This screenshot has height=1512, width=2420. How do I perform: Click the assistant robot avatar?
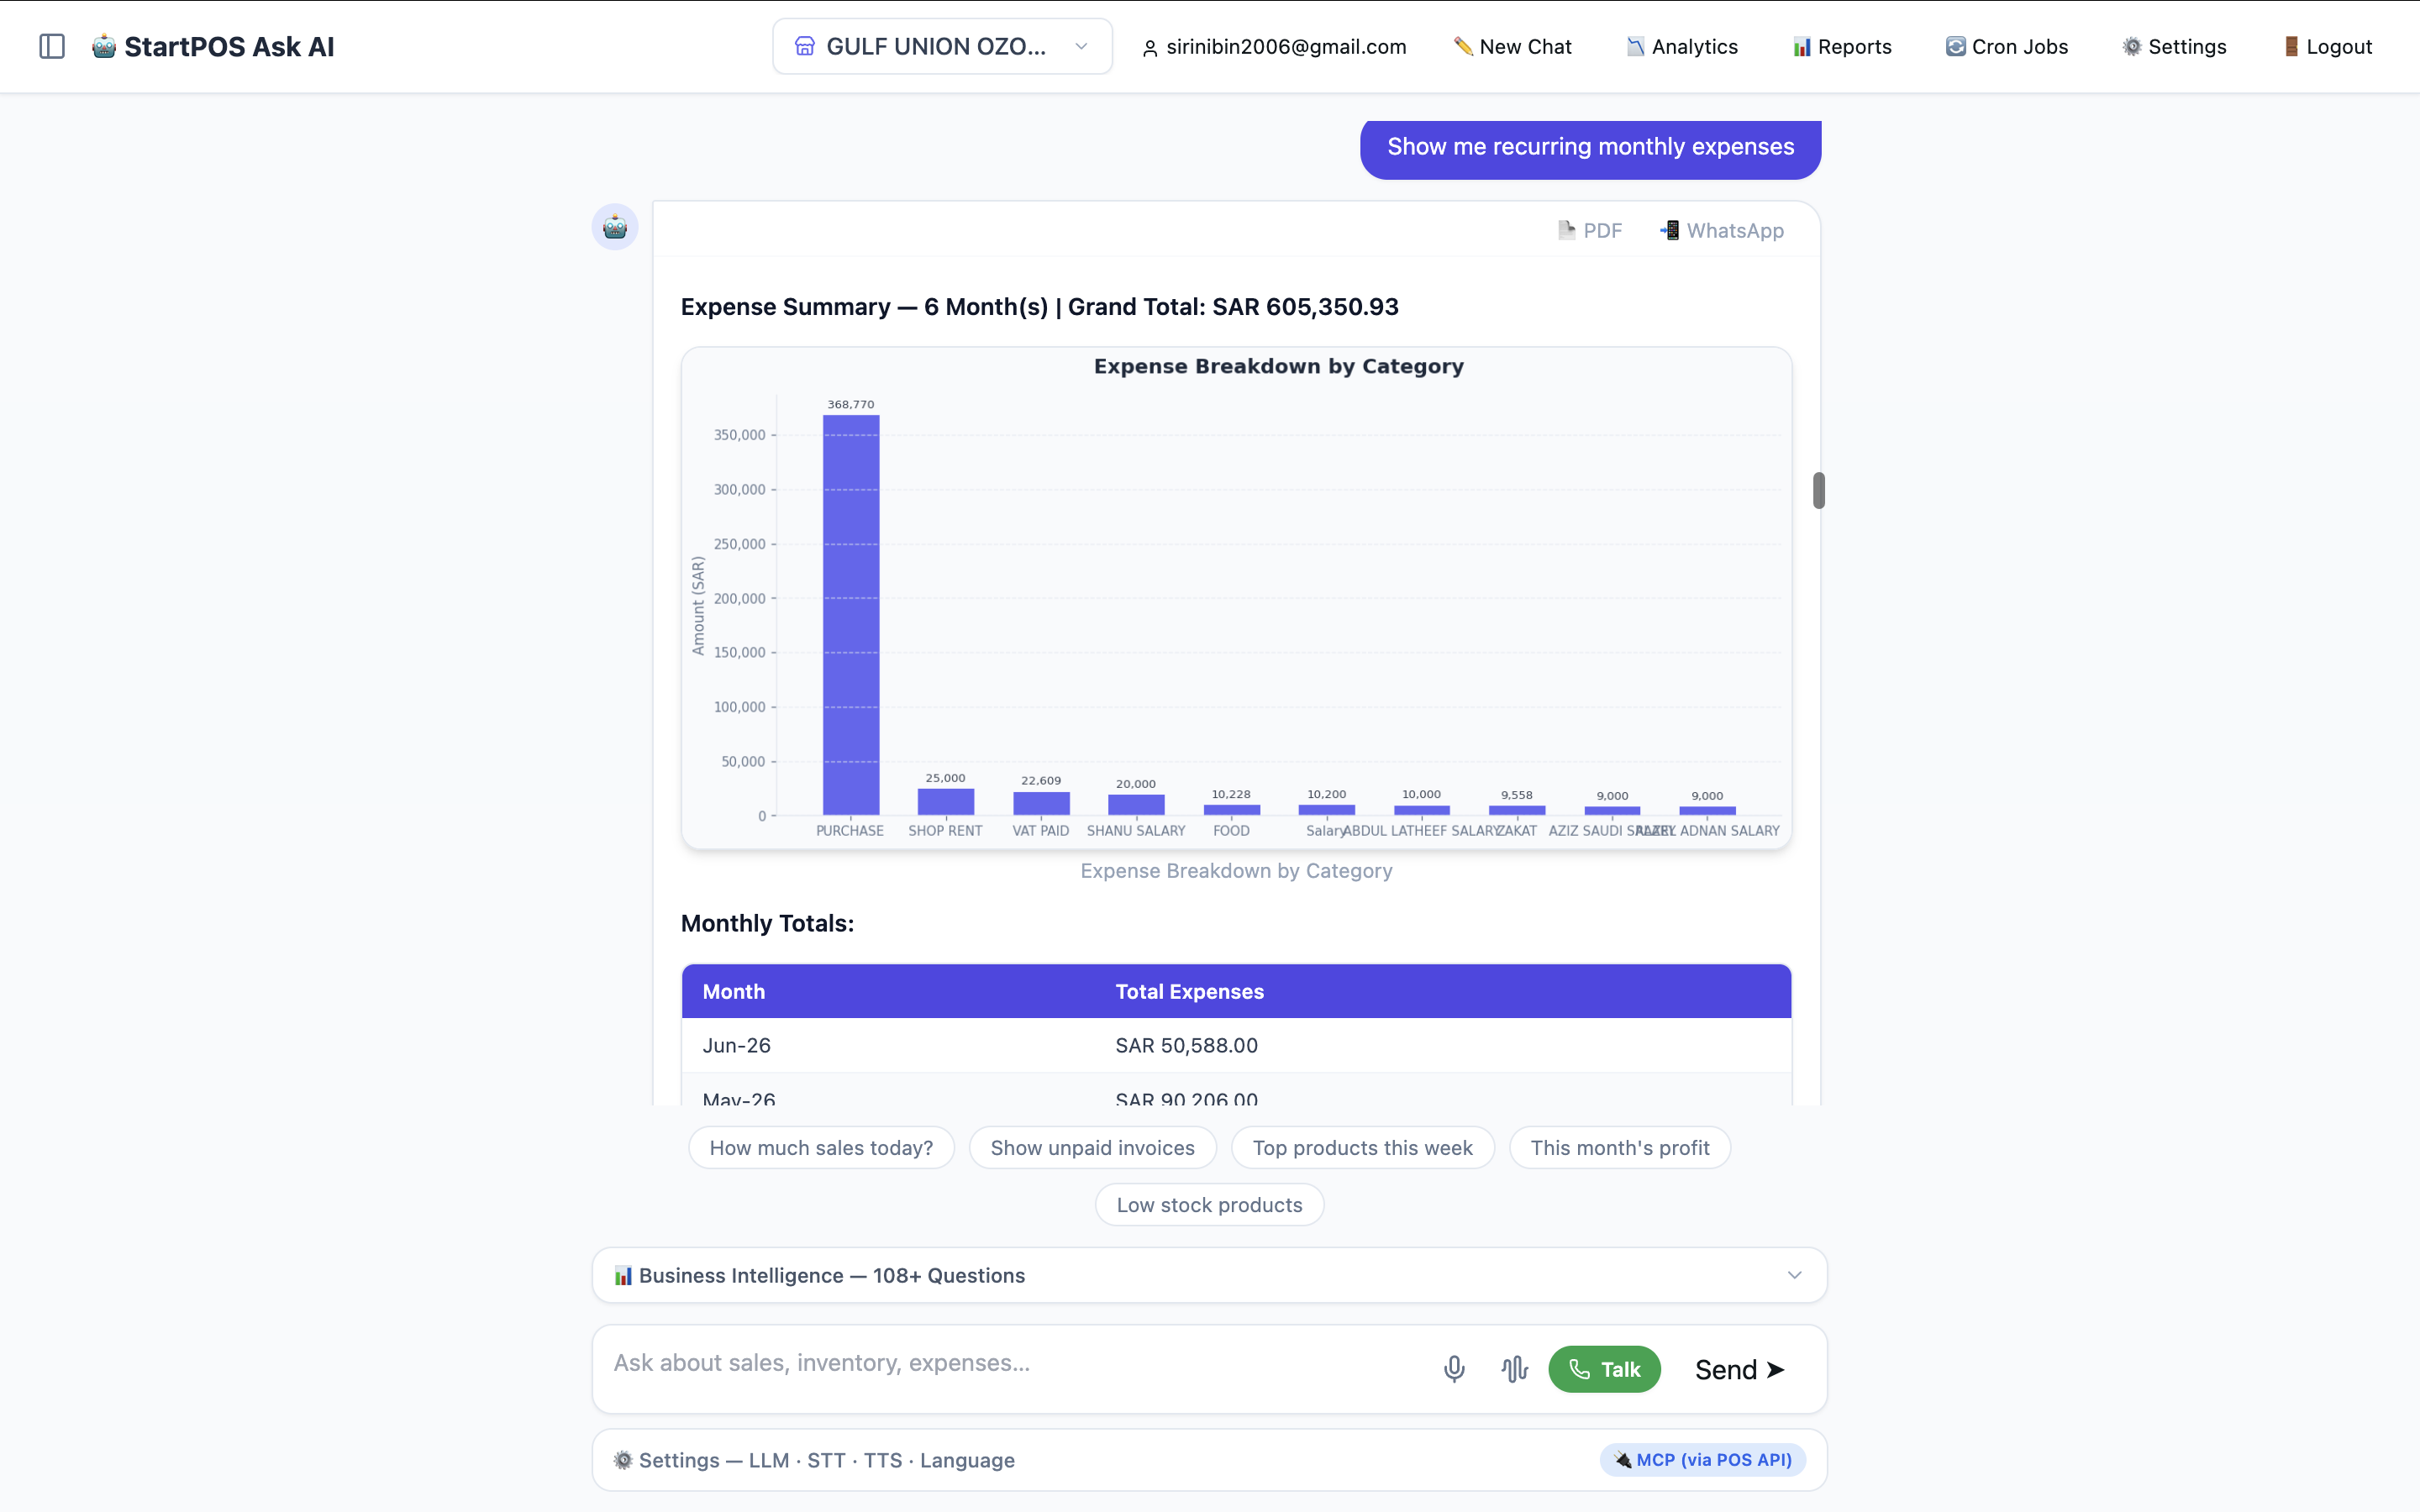615,227
